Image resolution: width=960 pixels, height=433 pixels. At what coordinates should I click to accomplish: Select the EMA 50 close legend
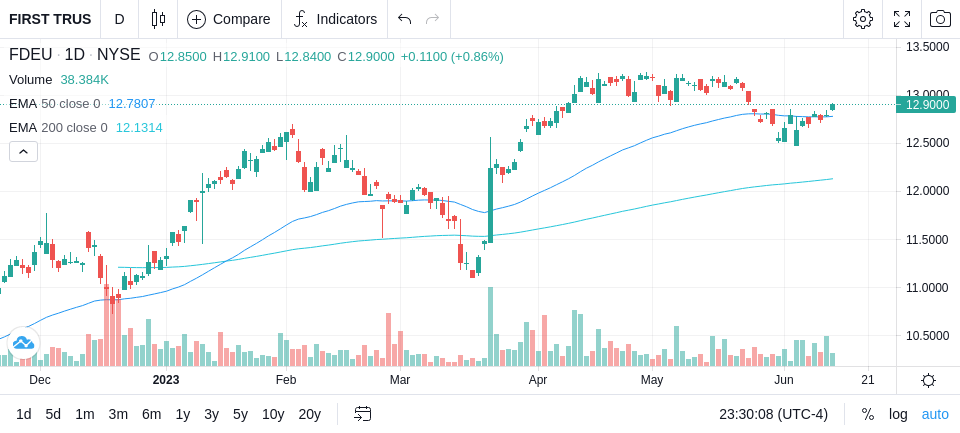click(54, 104)
